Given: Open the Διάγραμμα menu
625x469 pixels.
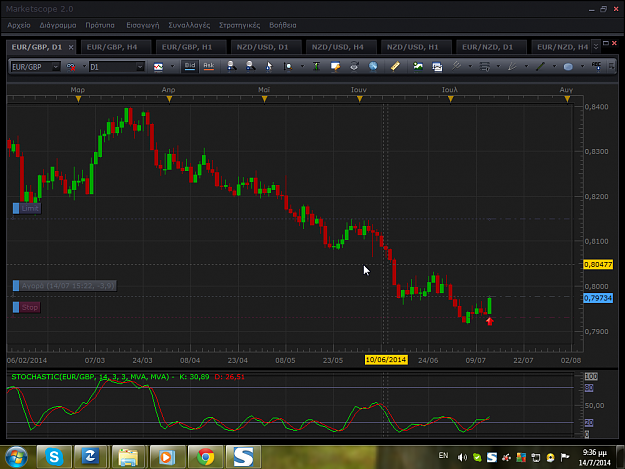Looking at the screenshot, I should (58, 25).
